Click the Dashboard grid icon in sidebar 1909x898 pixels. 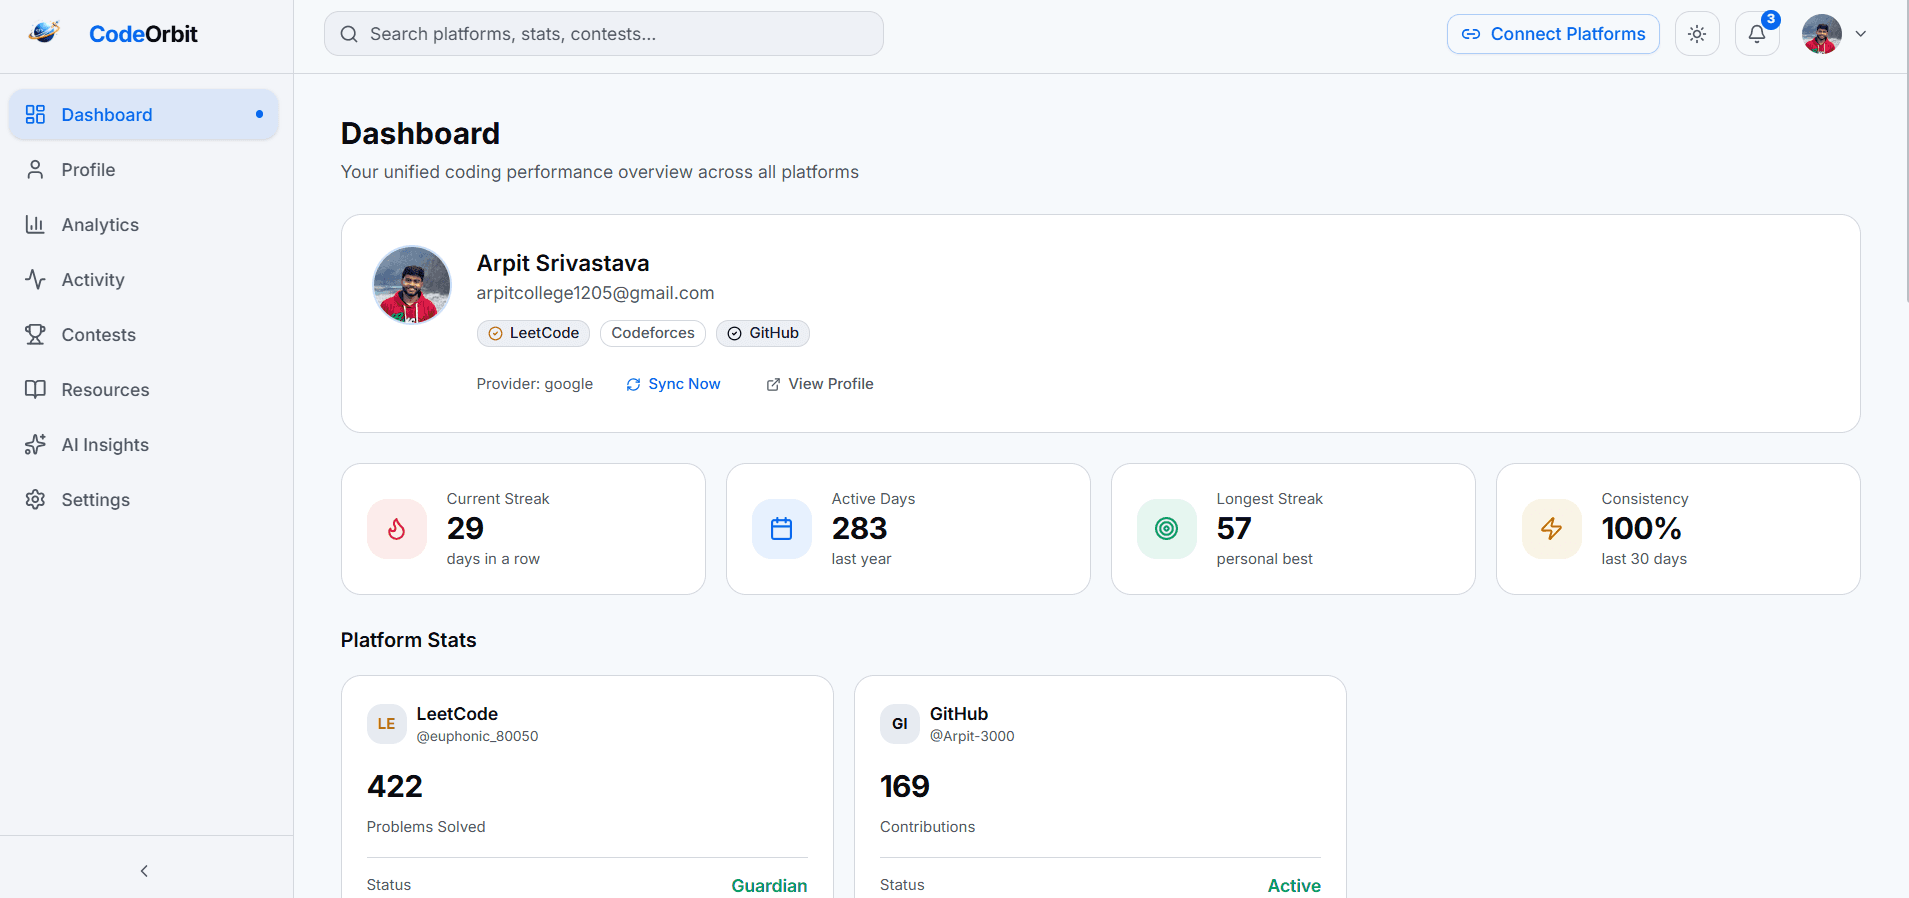(x=35, y=114)
